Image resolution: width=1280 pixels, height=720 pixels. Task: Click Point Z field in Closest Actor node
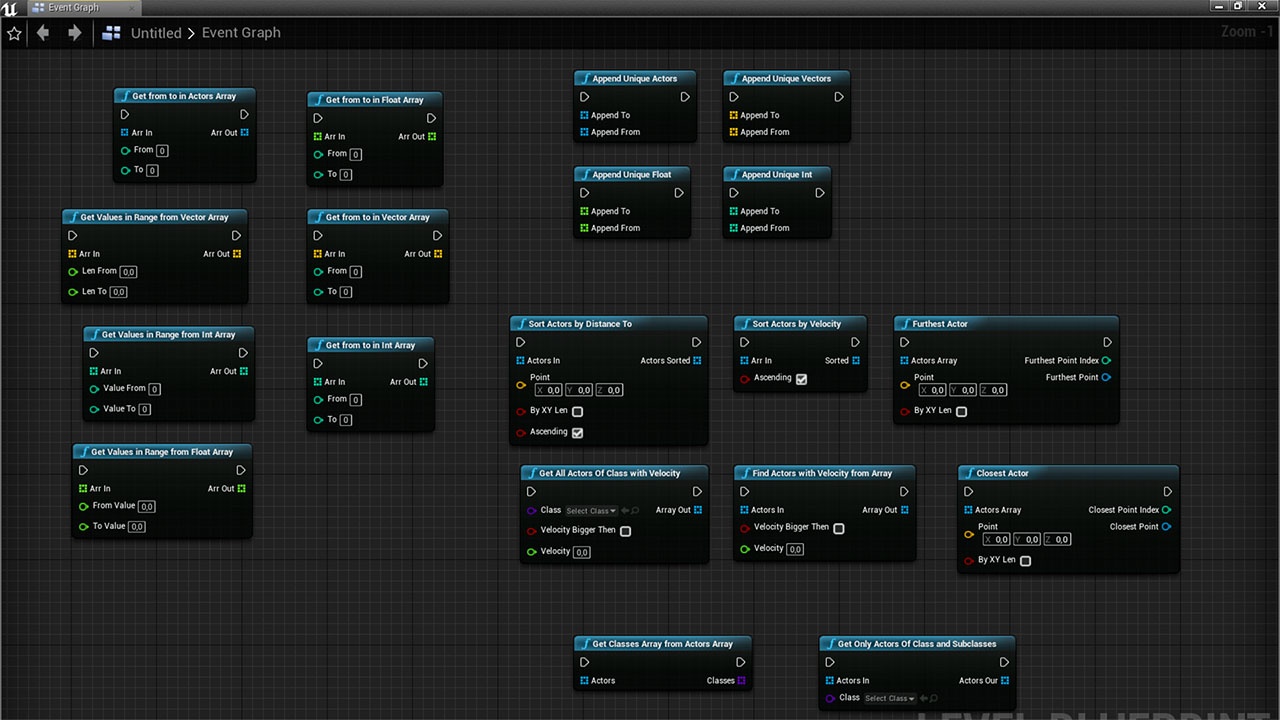point(1057,539)
